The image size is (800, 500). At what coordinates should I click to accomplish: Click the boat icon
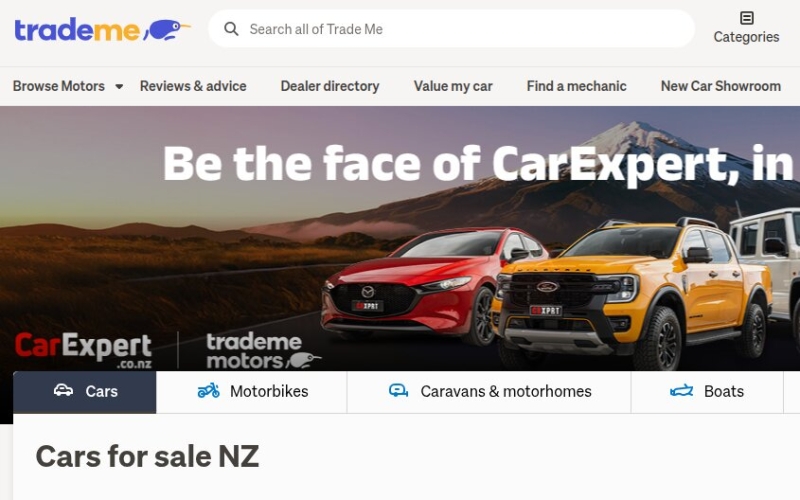click(x=681, y=391)
